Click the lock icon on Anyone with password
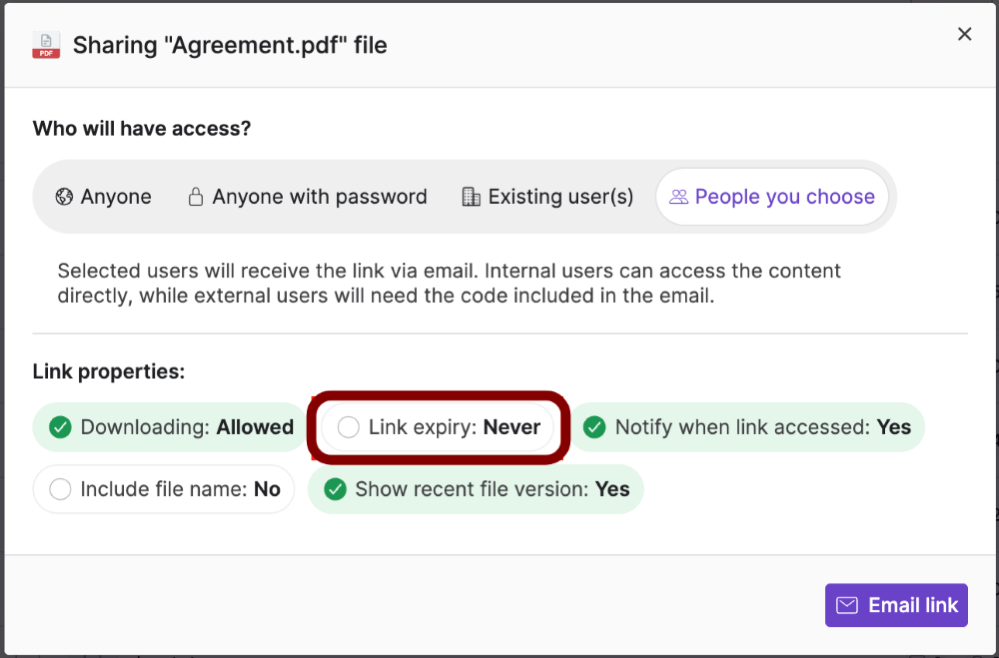This screenshot has width=999, height=658. (194, 197)
